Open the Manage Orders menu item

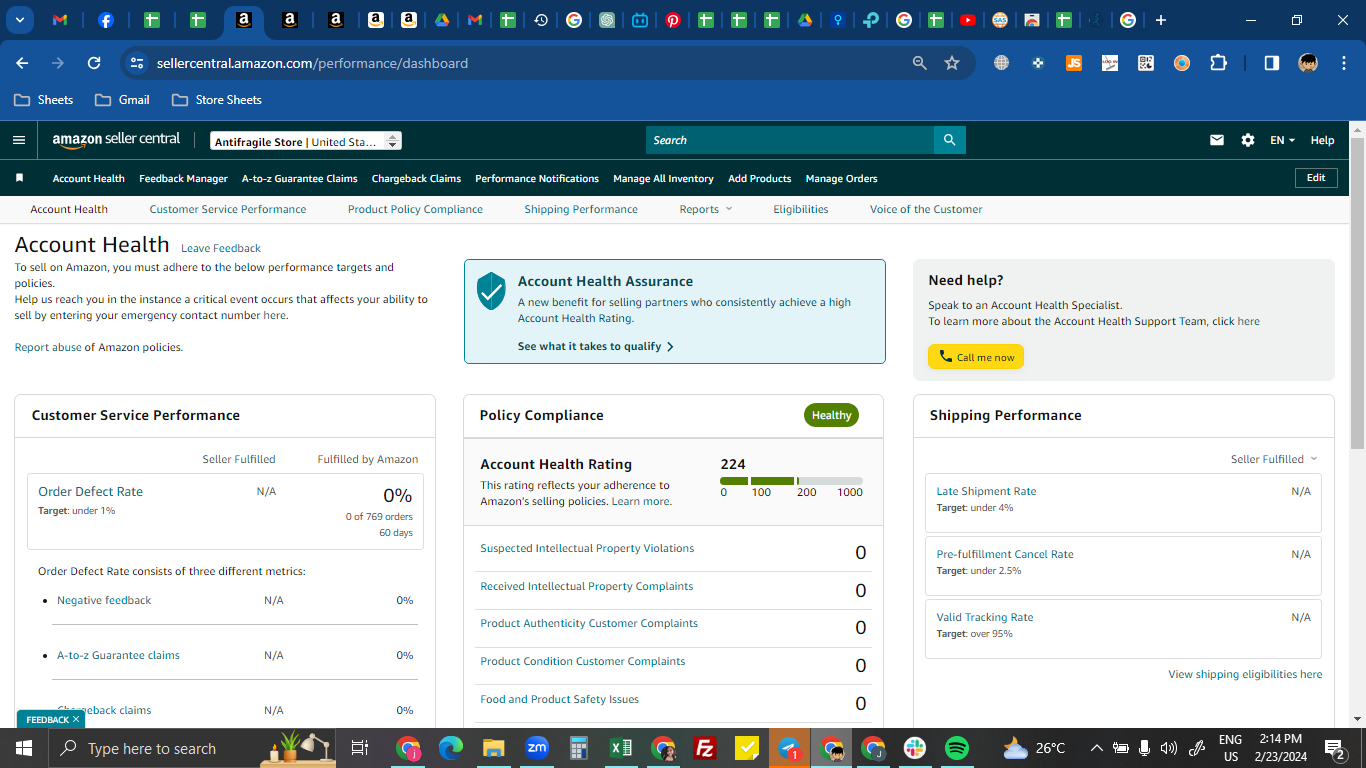tap(841, 178)
